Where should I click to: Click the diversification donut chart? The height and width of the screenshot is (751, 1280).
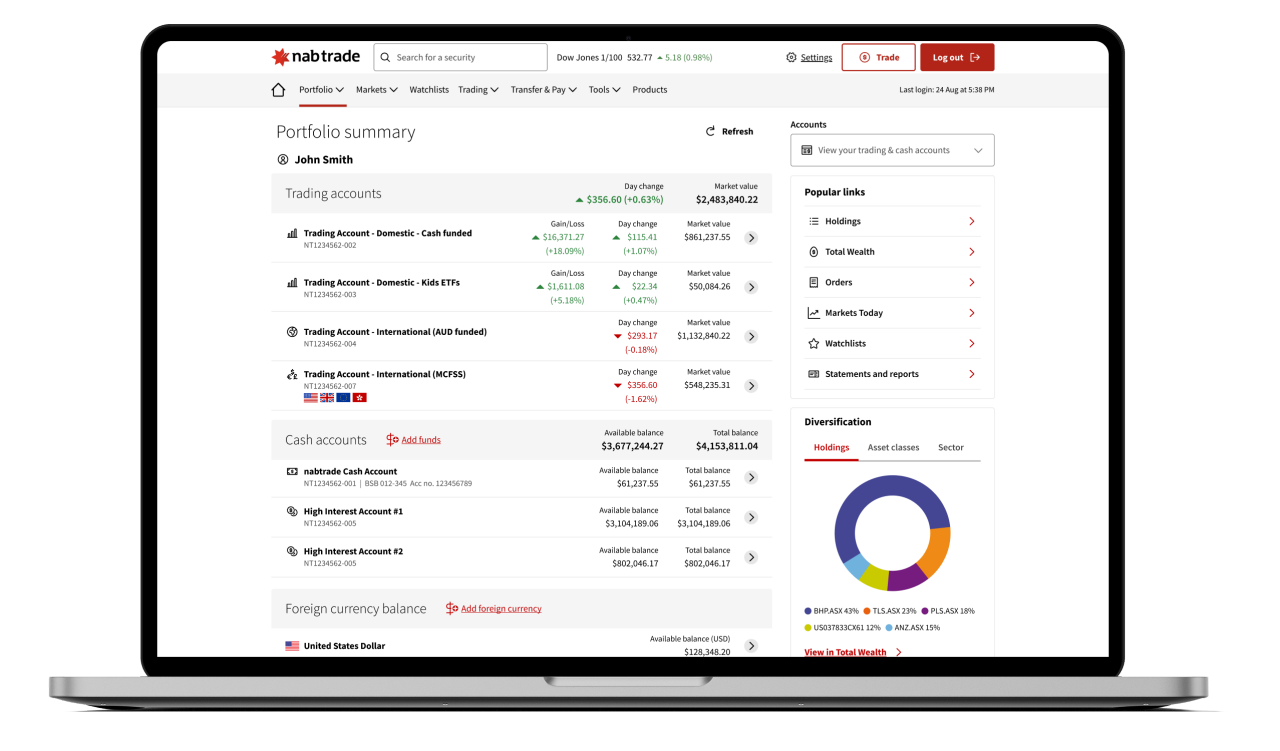click(x=892, y=533)
